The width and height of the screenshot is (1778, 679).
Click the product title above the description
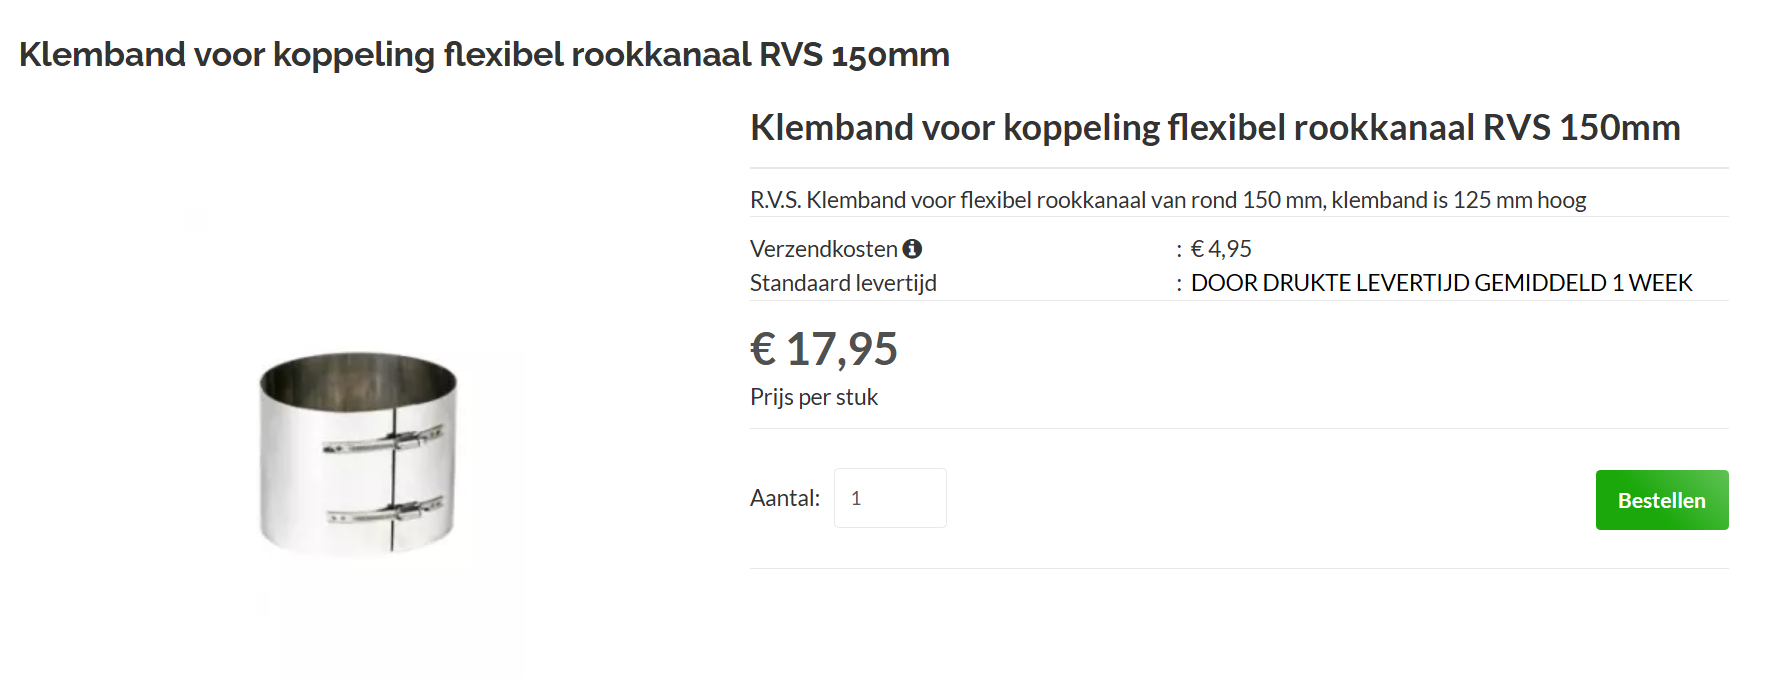coord(1214,128)
